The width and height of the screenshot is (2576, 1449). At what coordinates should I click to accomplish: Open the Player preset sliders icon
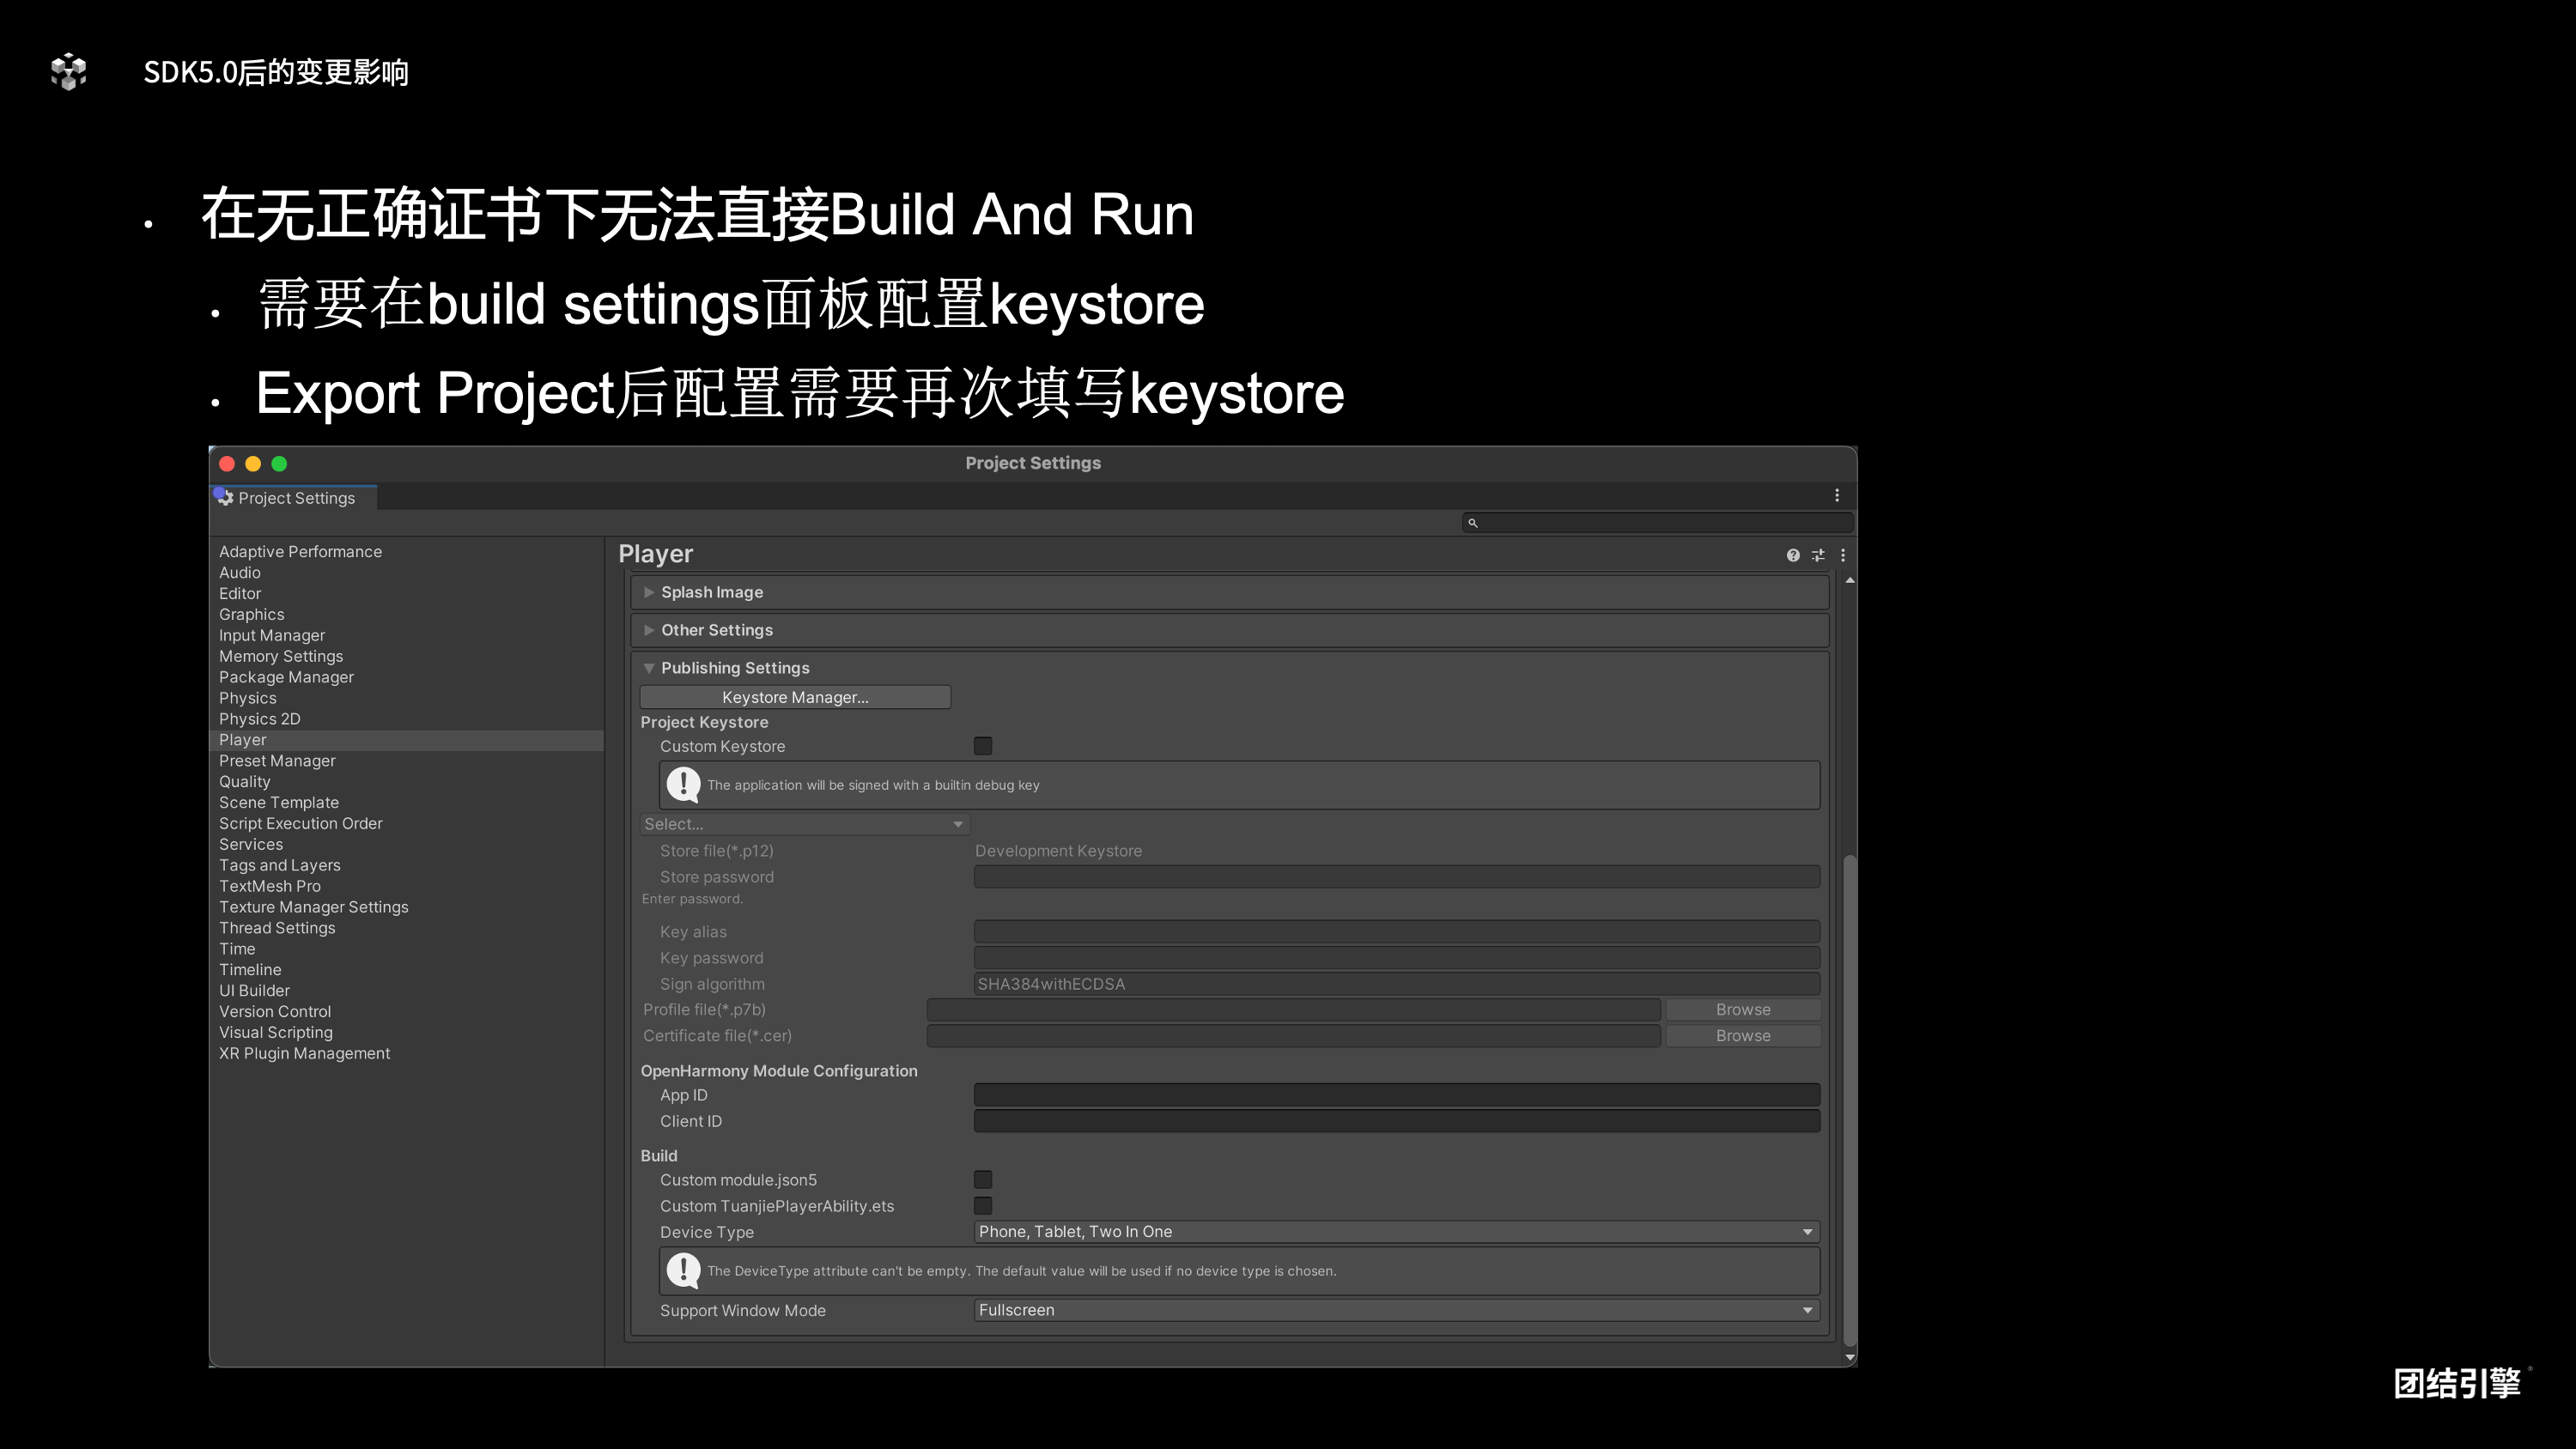pos(1818,555)
